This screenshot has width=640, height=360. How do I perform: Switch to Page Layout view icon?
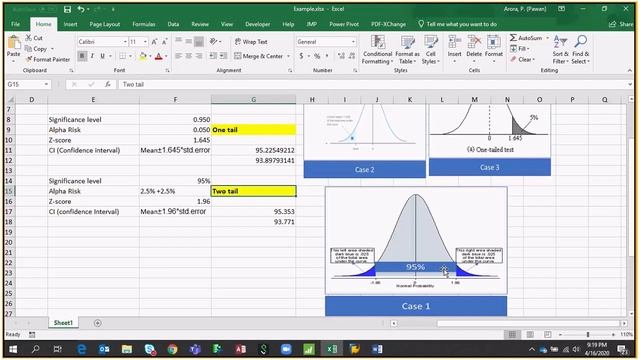pos(530,335)
